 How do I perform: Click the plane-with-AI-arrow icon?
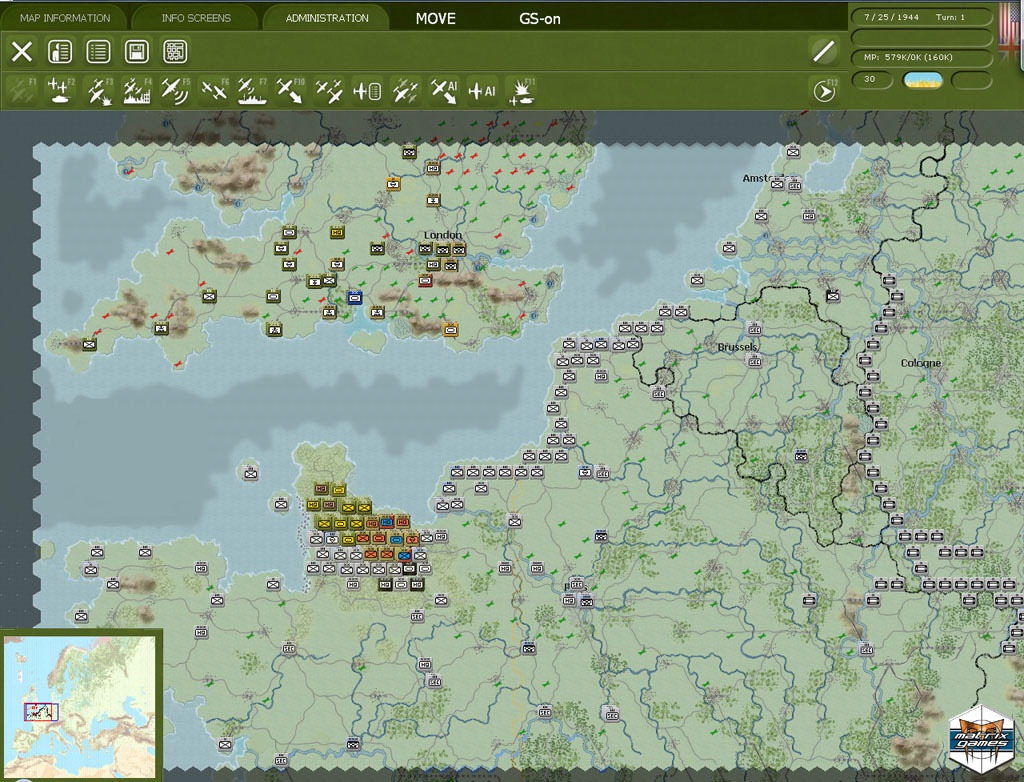click(x=443, y=91)
